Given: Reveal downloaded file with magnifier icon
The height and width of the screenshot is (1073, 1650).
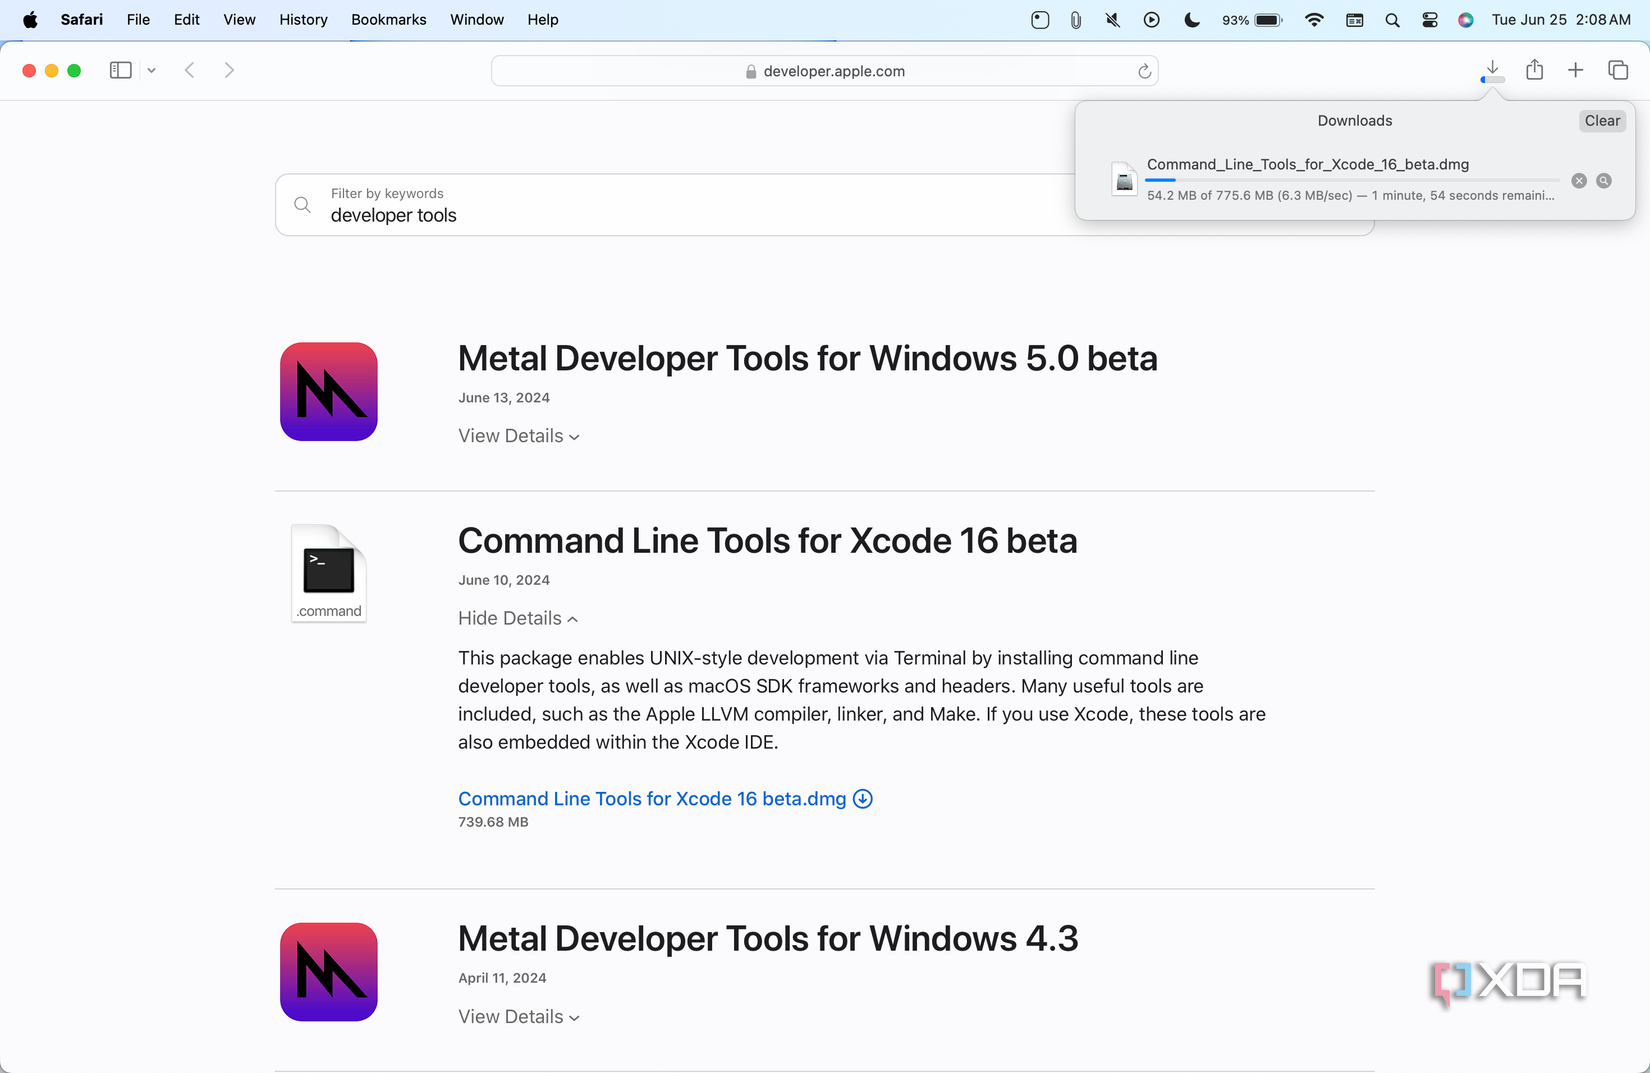Looking at the screenshot, I should click(x=1603, y=181).
